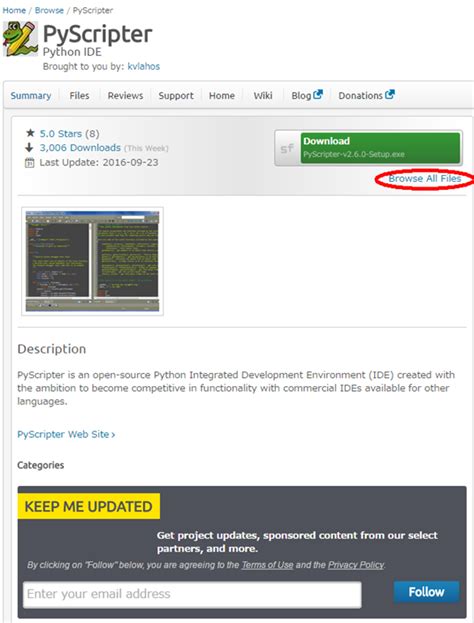Open the Reviews tab

pos(125,96)
